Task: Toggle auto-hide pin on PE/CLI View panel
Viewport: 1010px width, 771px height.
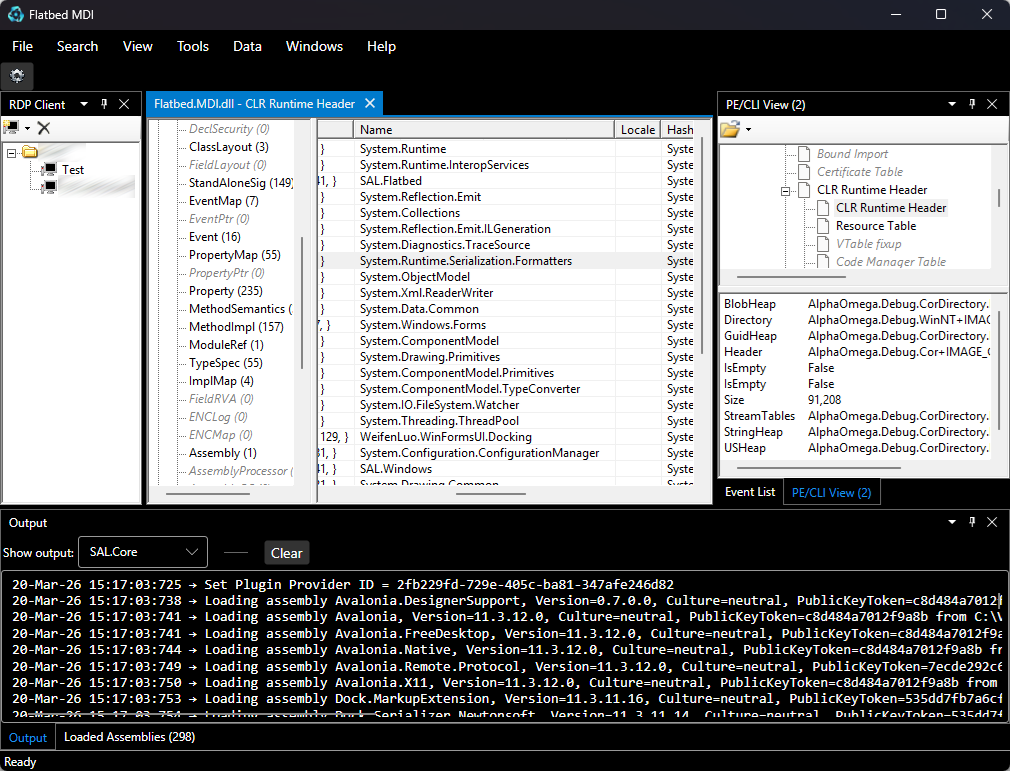Action: [971, 104]
